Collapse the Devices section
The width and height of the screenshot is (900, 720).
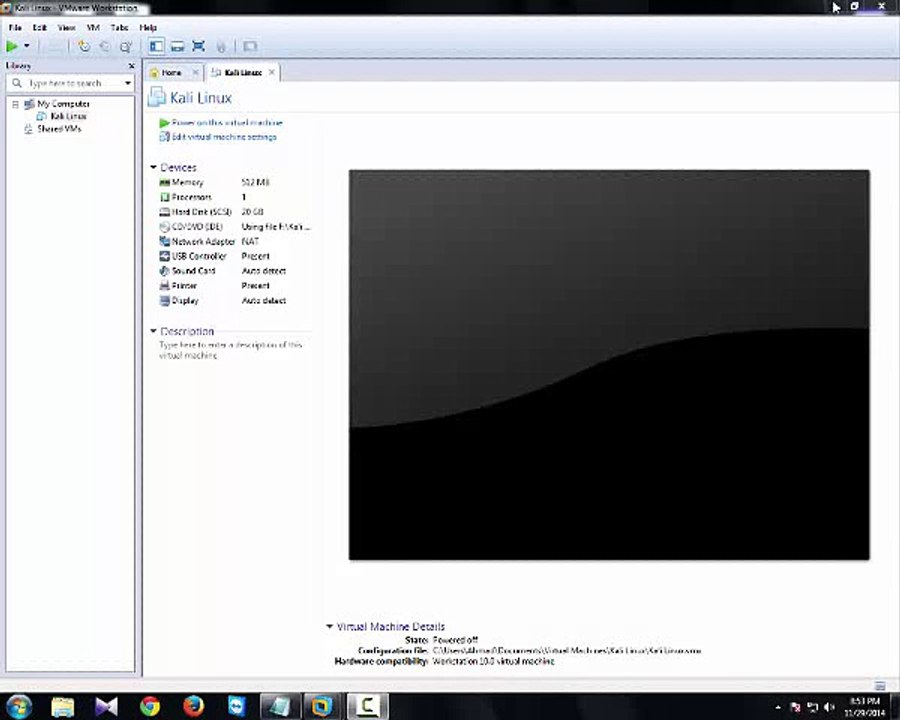(153, 167)
